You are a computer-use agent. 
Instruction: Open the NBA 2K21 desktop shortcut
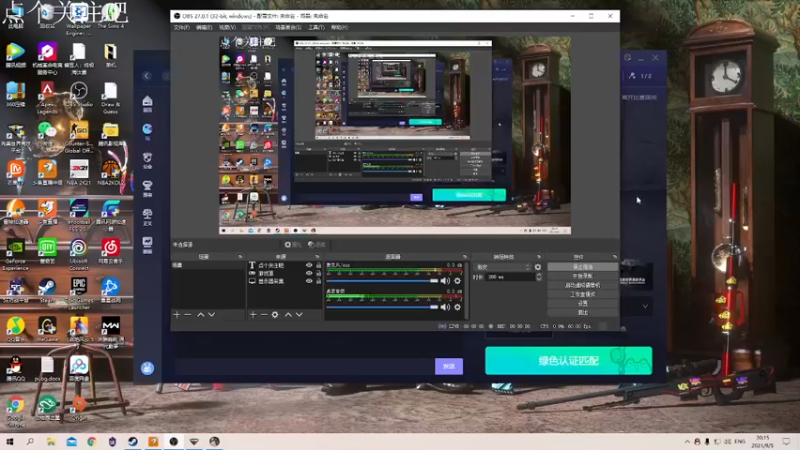(x=79, y=172)
